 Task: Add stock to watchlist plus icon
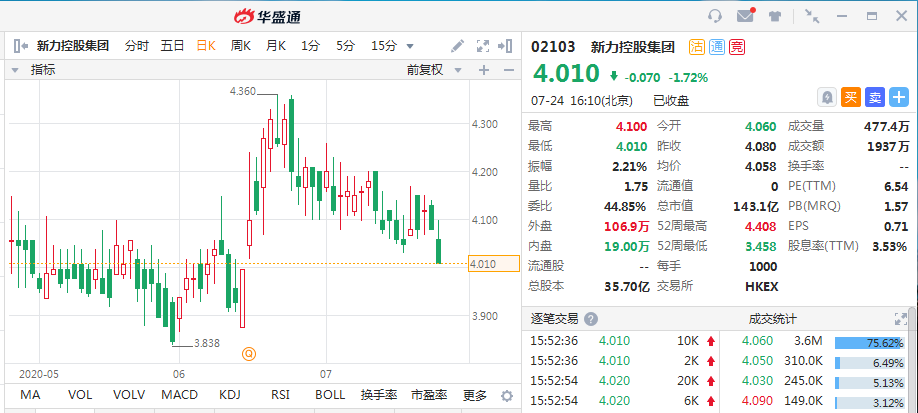[x=899, y=97]
